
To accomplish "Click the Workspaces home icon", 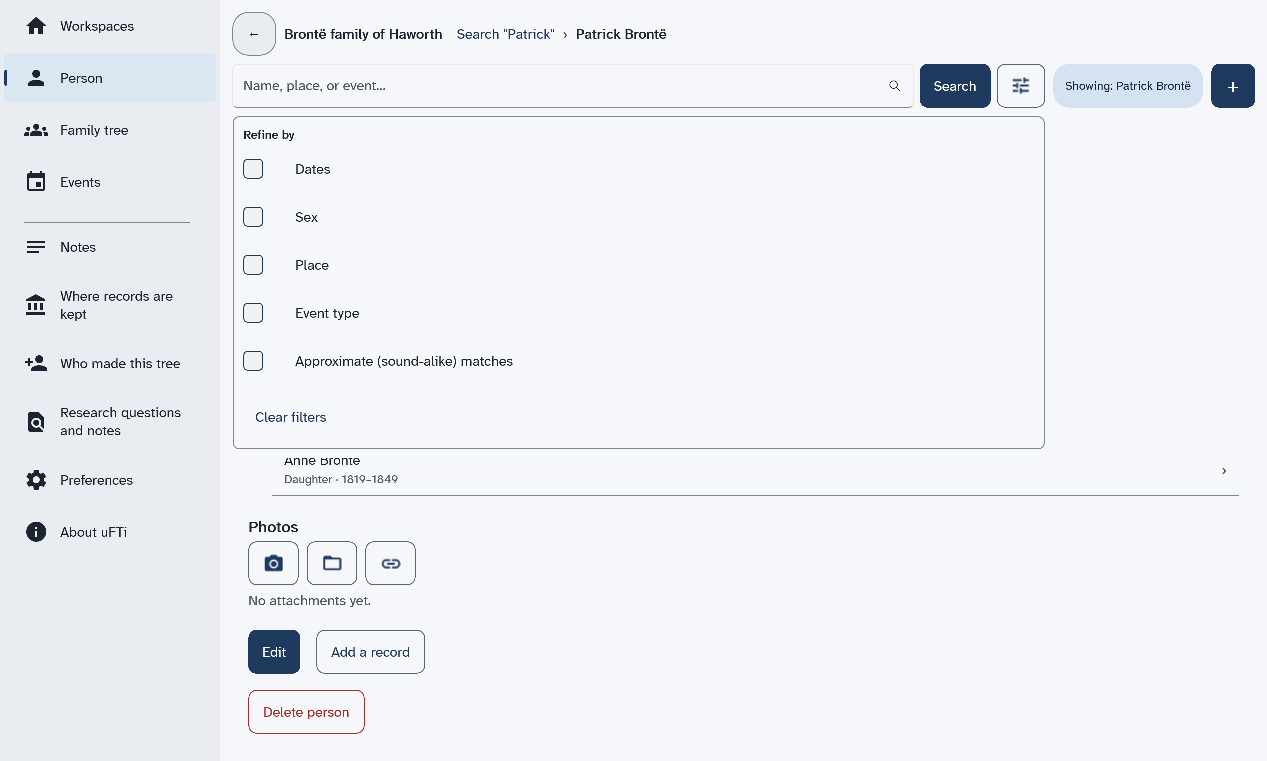I will (x=36, y=26).
